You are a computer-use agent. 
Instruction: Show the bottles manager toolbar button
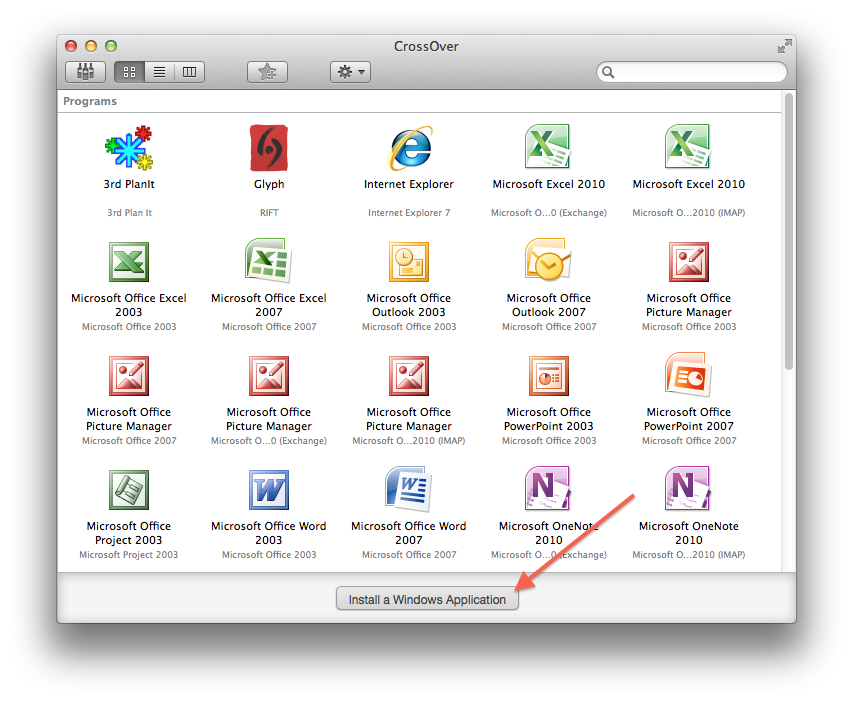point(86,72)
